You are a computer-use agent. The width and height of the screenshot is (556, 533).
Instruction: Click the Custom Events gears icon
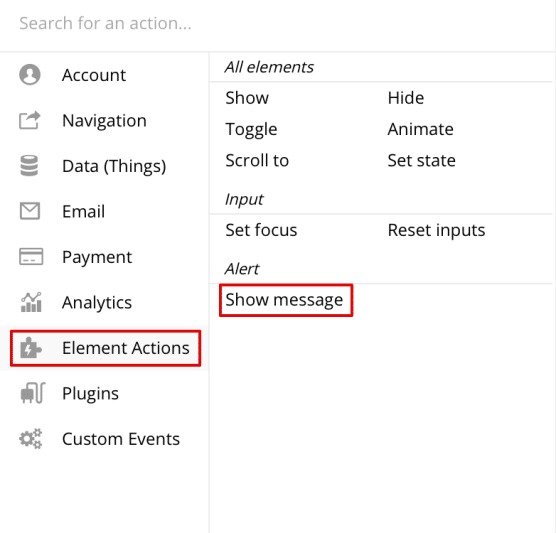(x=31, y=439)
